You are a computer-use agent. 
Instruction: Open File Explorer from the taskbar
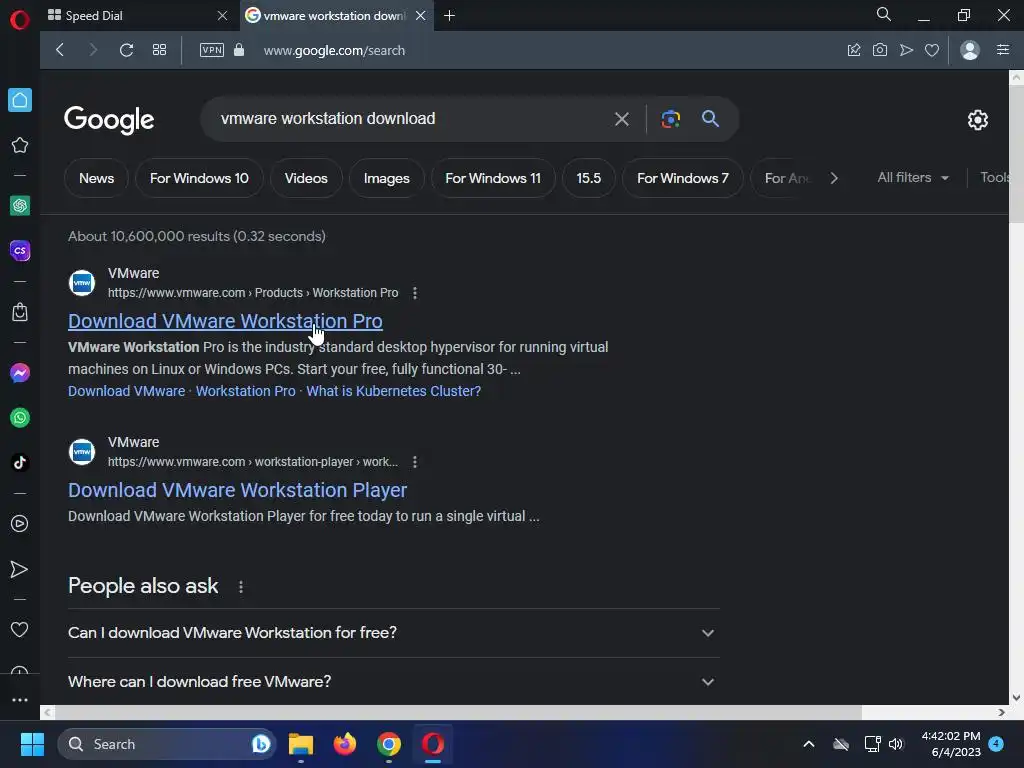pos(300,744)
